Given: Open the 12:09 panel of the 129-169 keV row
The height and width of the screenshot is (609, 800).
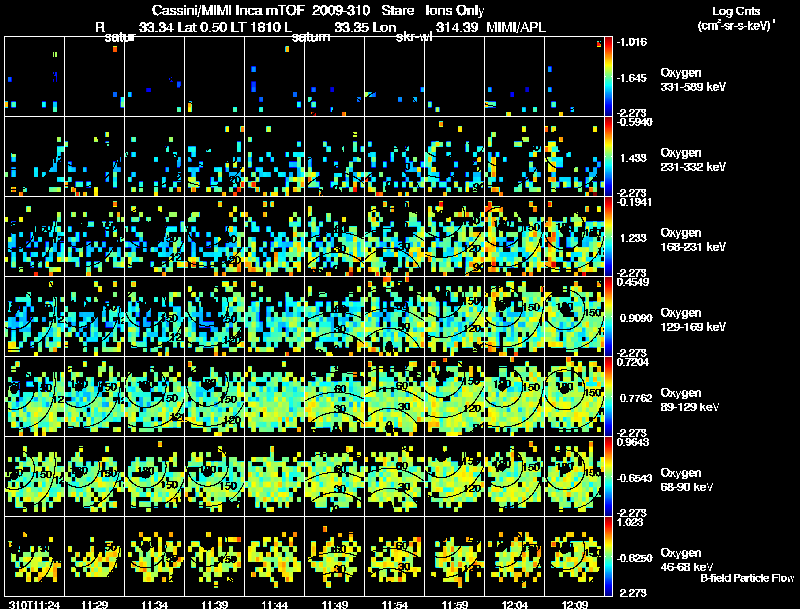Looking at the screenshot, I should 574,316.
